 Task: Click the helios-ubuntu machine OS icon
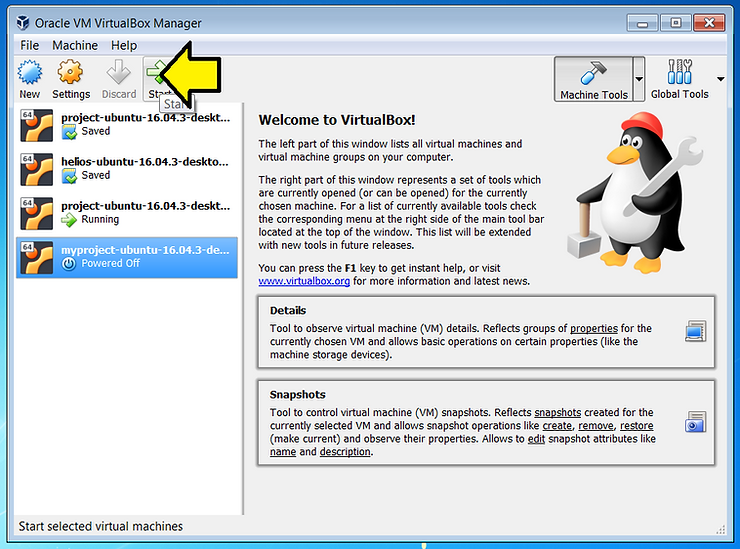click(x=36, y=169)
